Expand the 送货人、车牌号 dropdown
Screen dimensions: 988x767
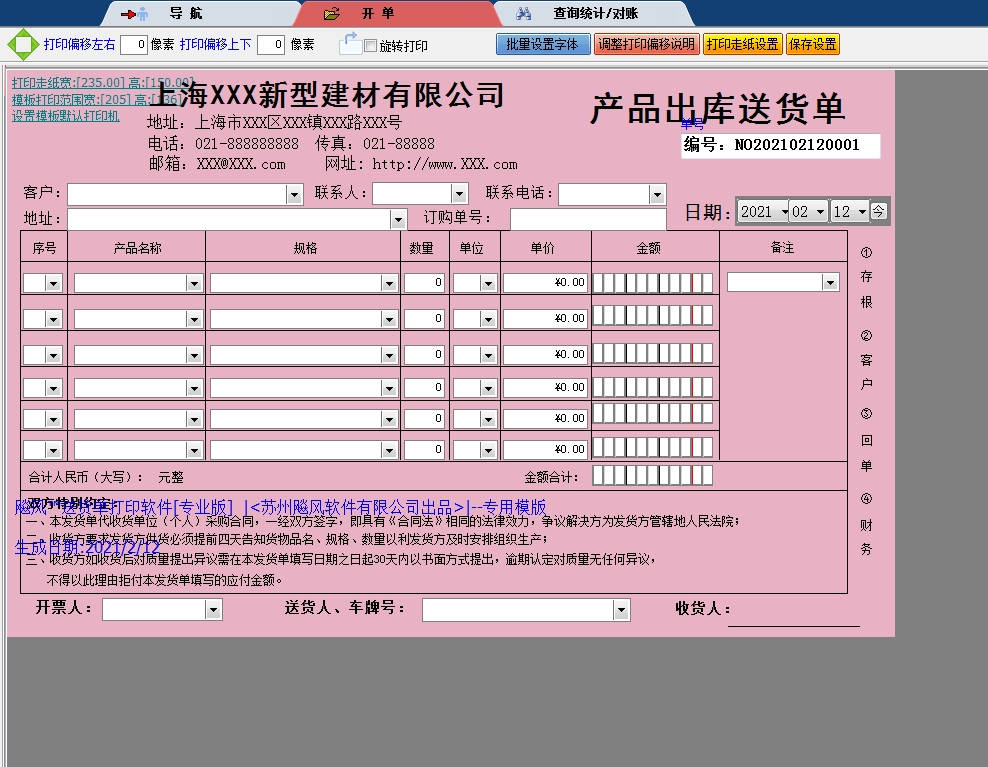pos(621,610)
